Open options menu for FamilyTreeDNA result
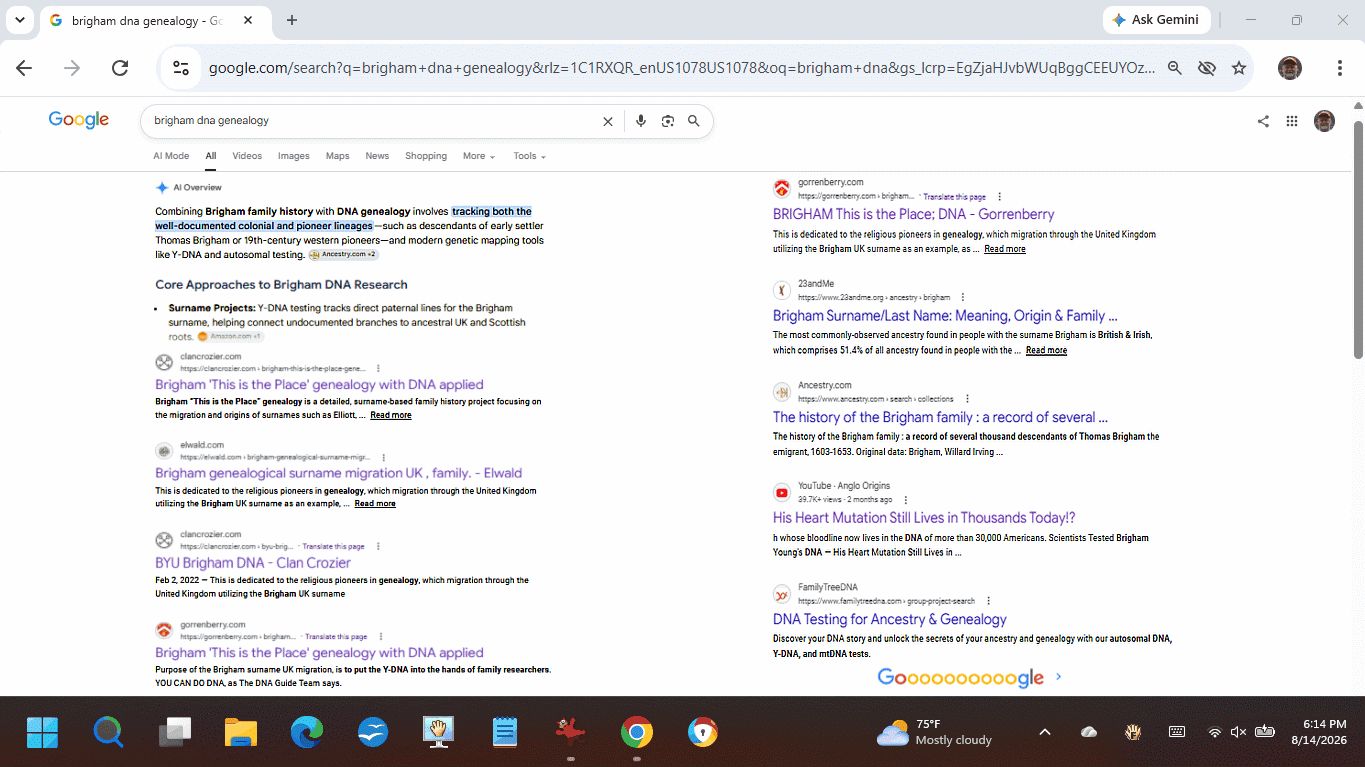Viewport: 1365px width, 767px height. [x=988, y=601]
